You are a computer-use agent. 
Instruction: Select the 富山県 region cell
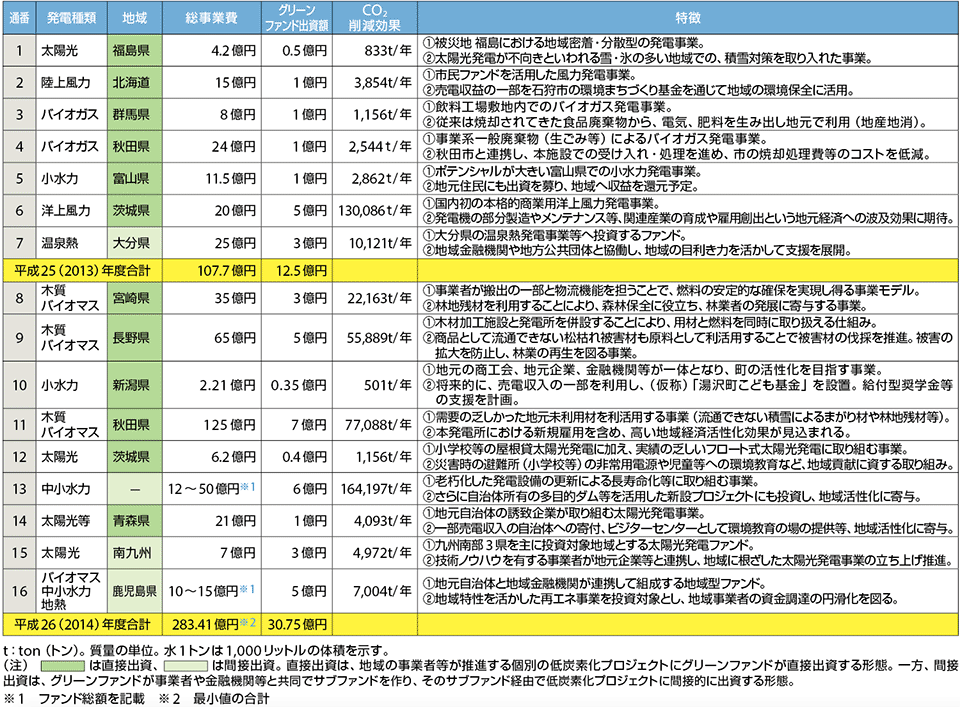pyautogui.click(x=135, y=179)
